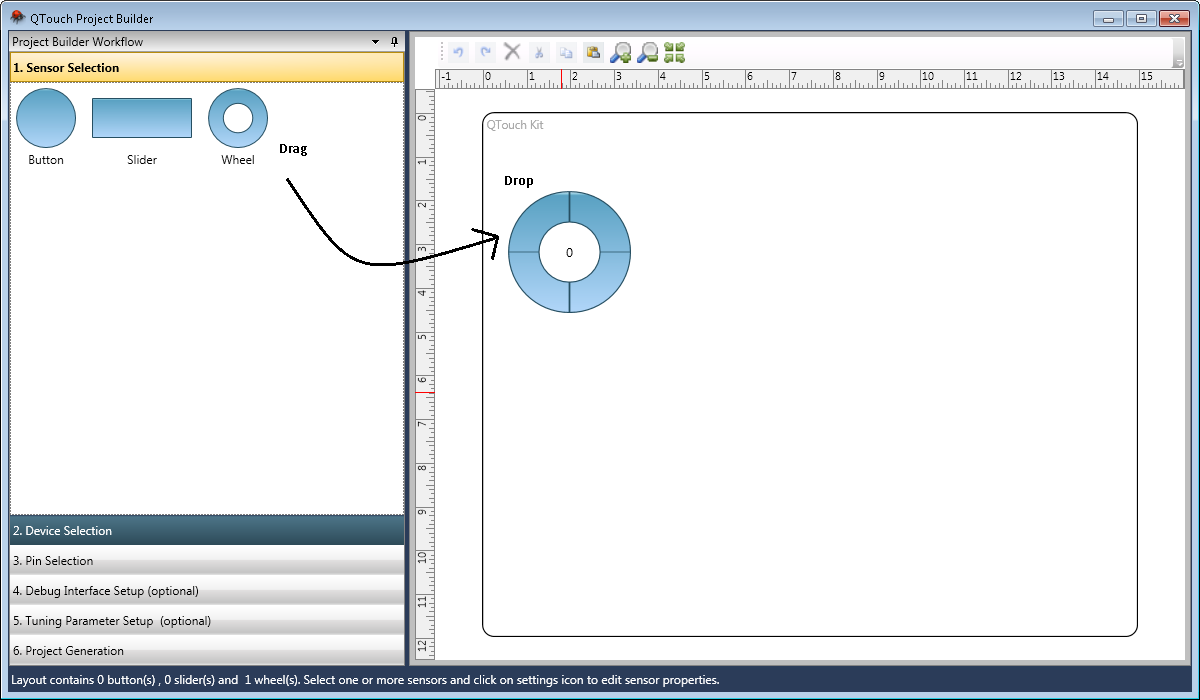Click the Zoom Out magnifier icon
The width and height of the screenshot is (1200, 700).
(x=648, y=52)
